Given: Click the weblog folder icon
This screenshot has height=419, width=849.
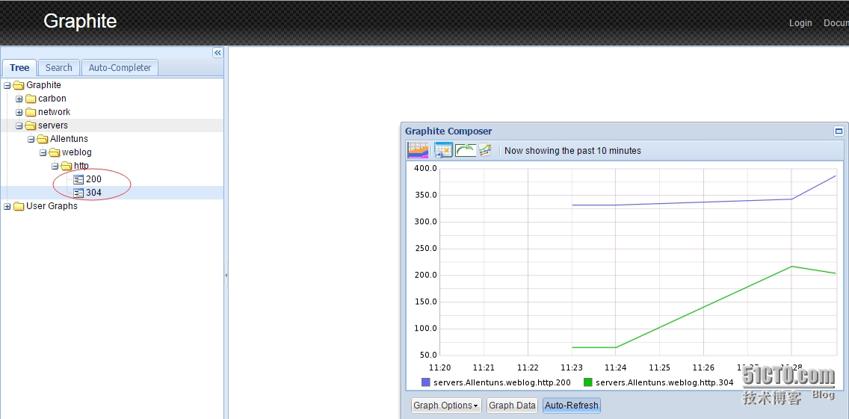Looking at the screenshot, I should point(55,153).
